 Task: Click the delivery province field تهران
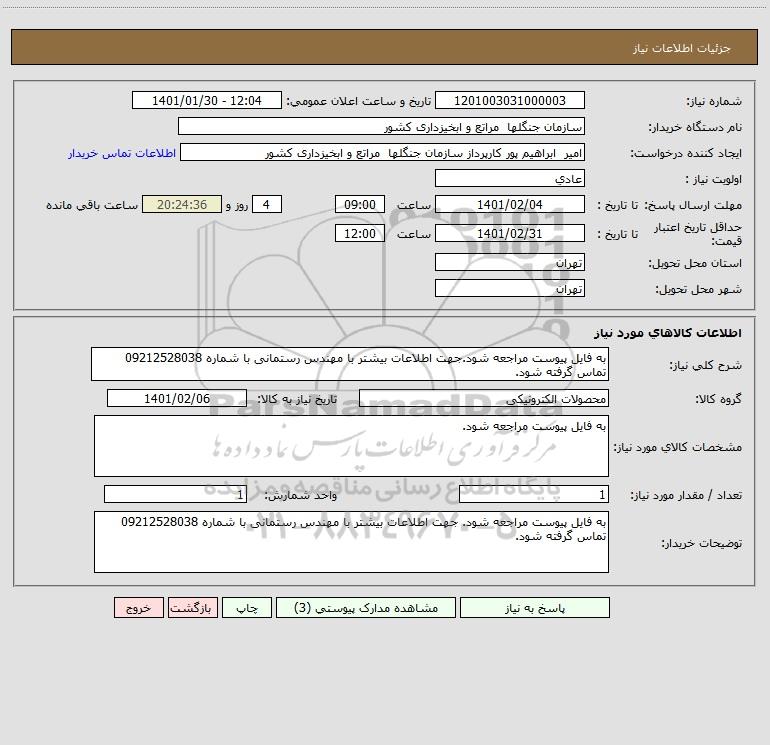tap(510, 262)
